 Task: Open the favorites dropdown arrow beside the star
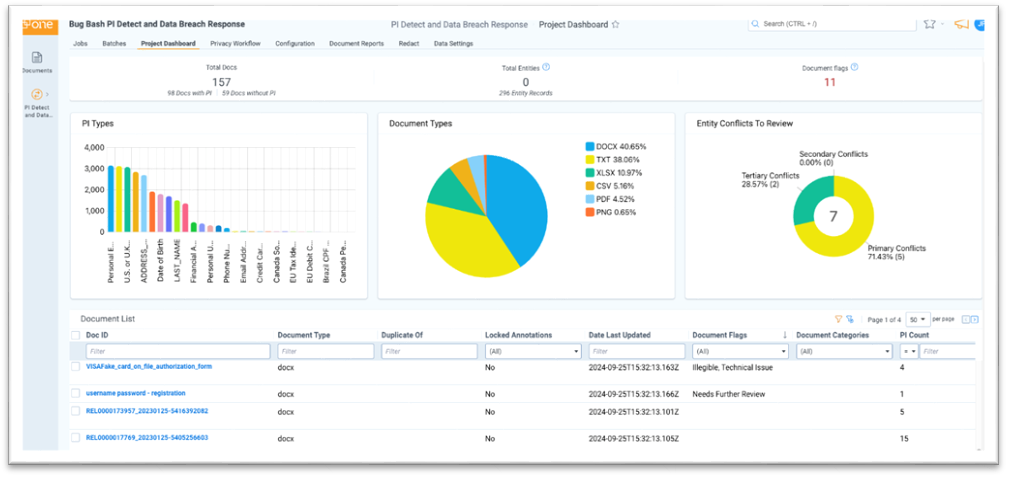click(x=943, y=24)
